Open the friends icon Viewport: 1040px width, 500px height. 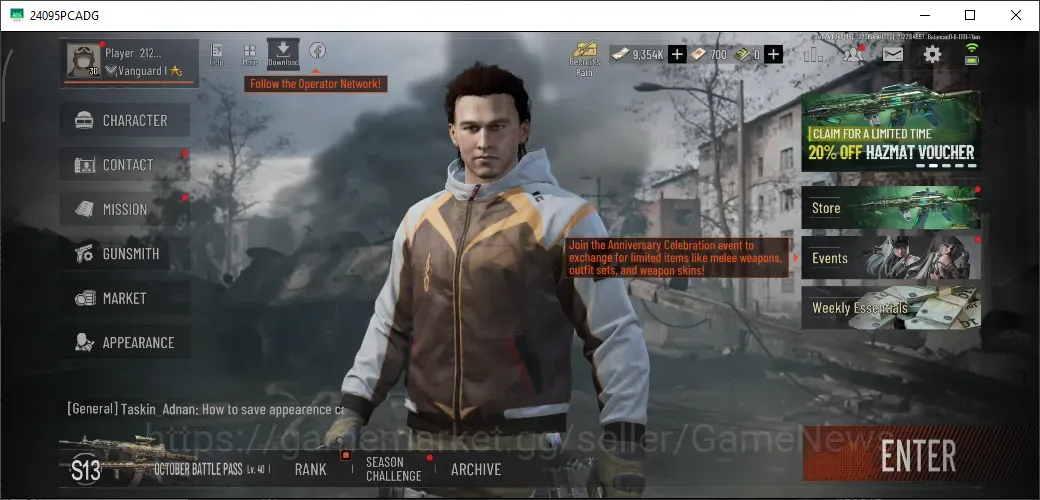coord(852,54)
